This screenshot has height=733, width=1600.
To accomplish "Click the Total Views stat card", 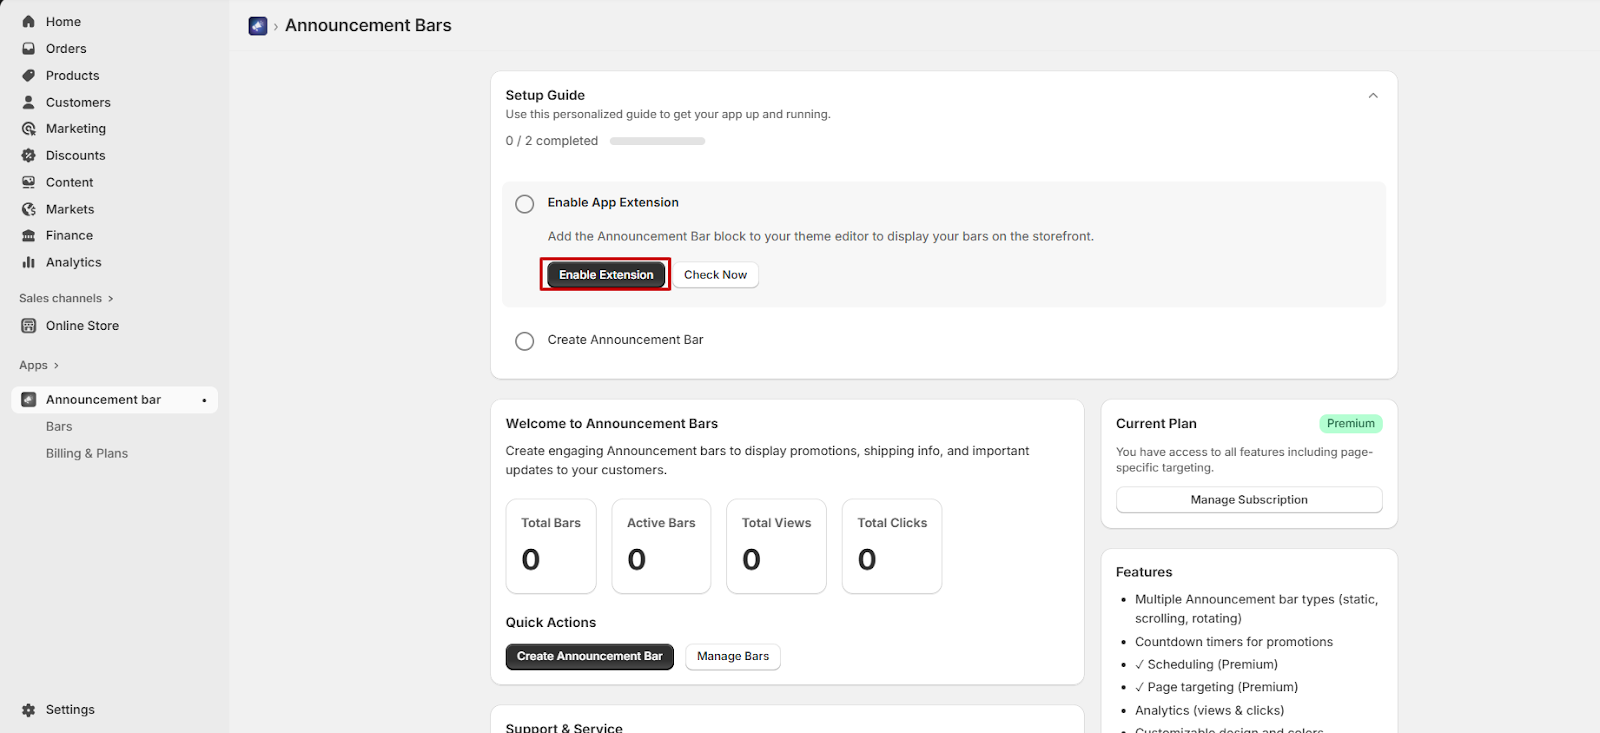I will 776,546.
